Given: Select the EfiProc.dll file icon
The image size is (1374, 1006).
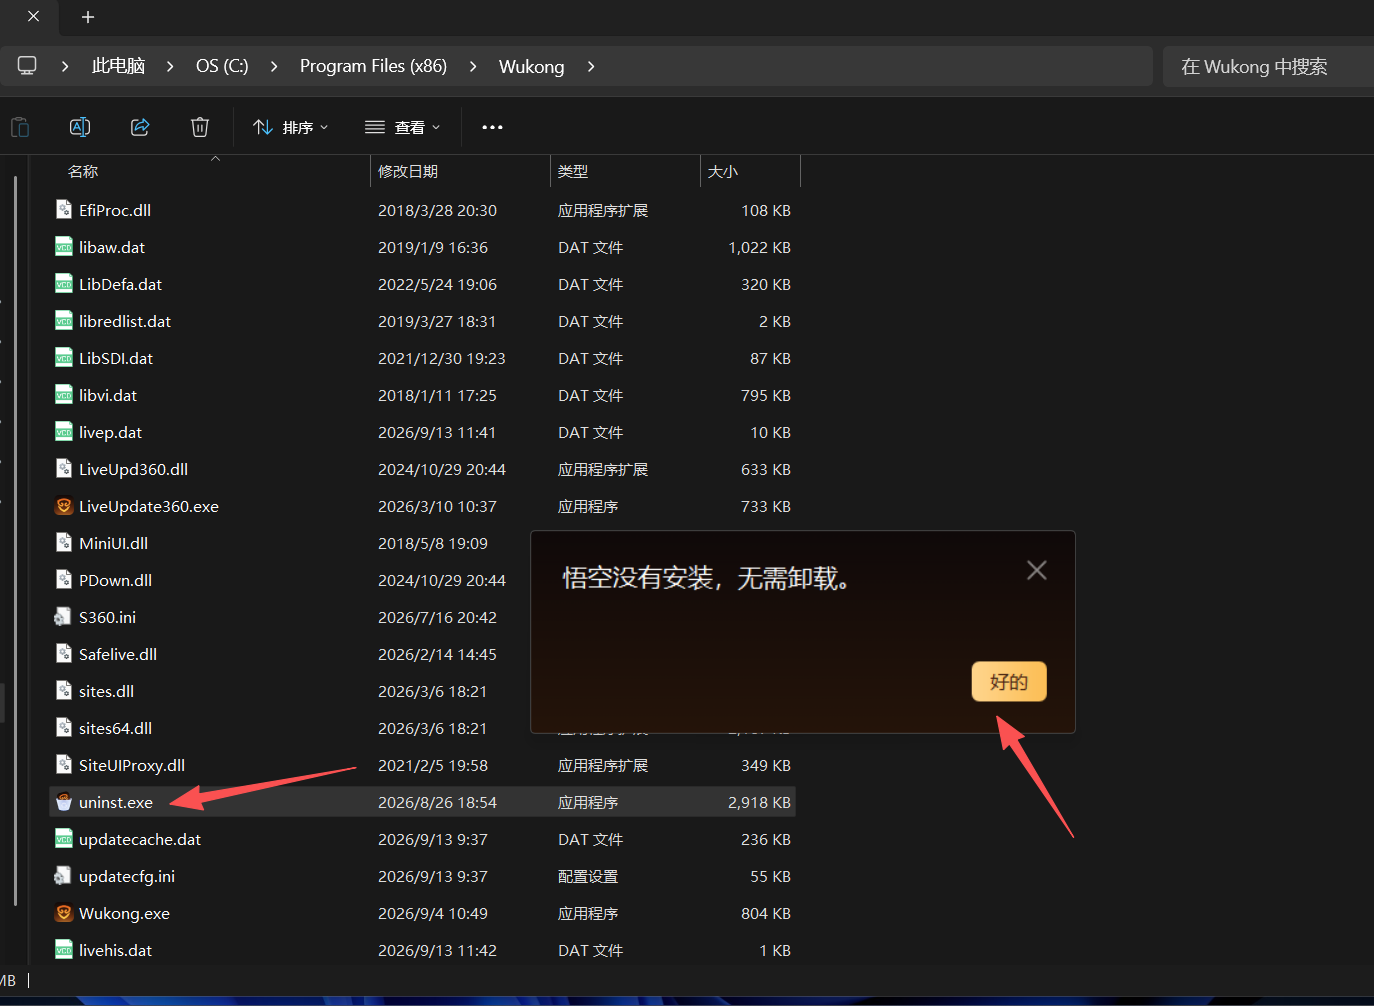Looking at the screenshot, I should pos(63,210).
